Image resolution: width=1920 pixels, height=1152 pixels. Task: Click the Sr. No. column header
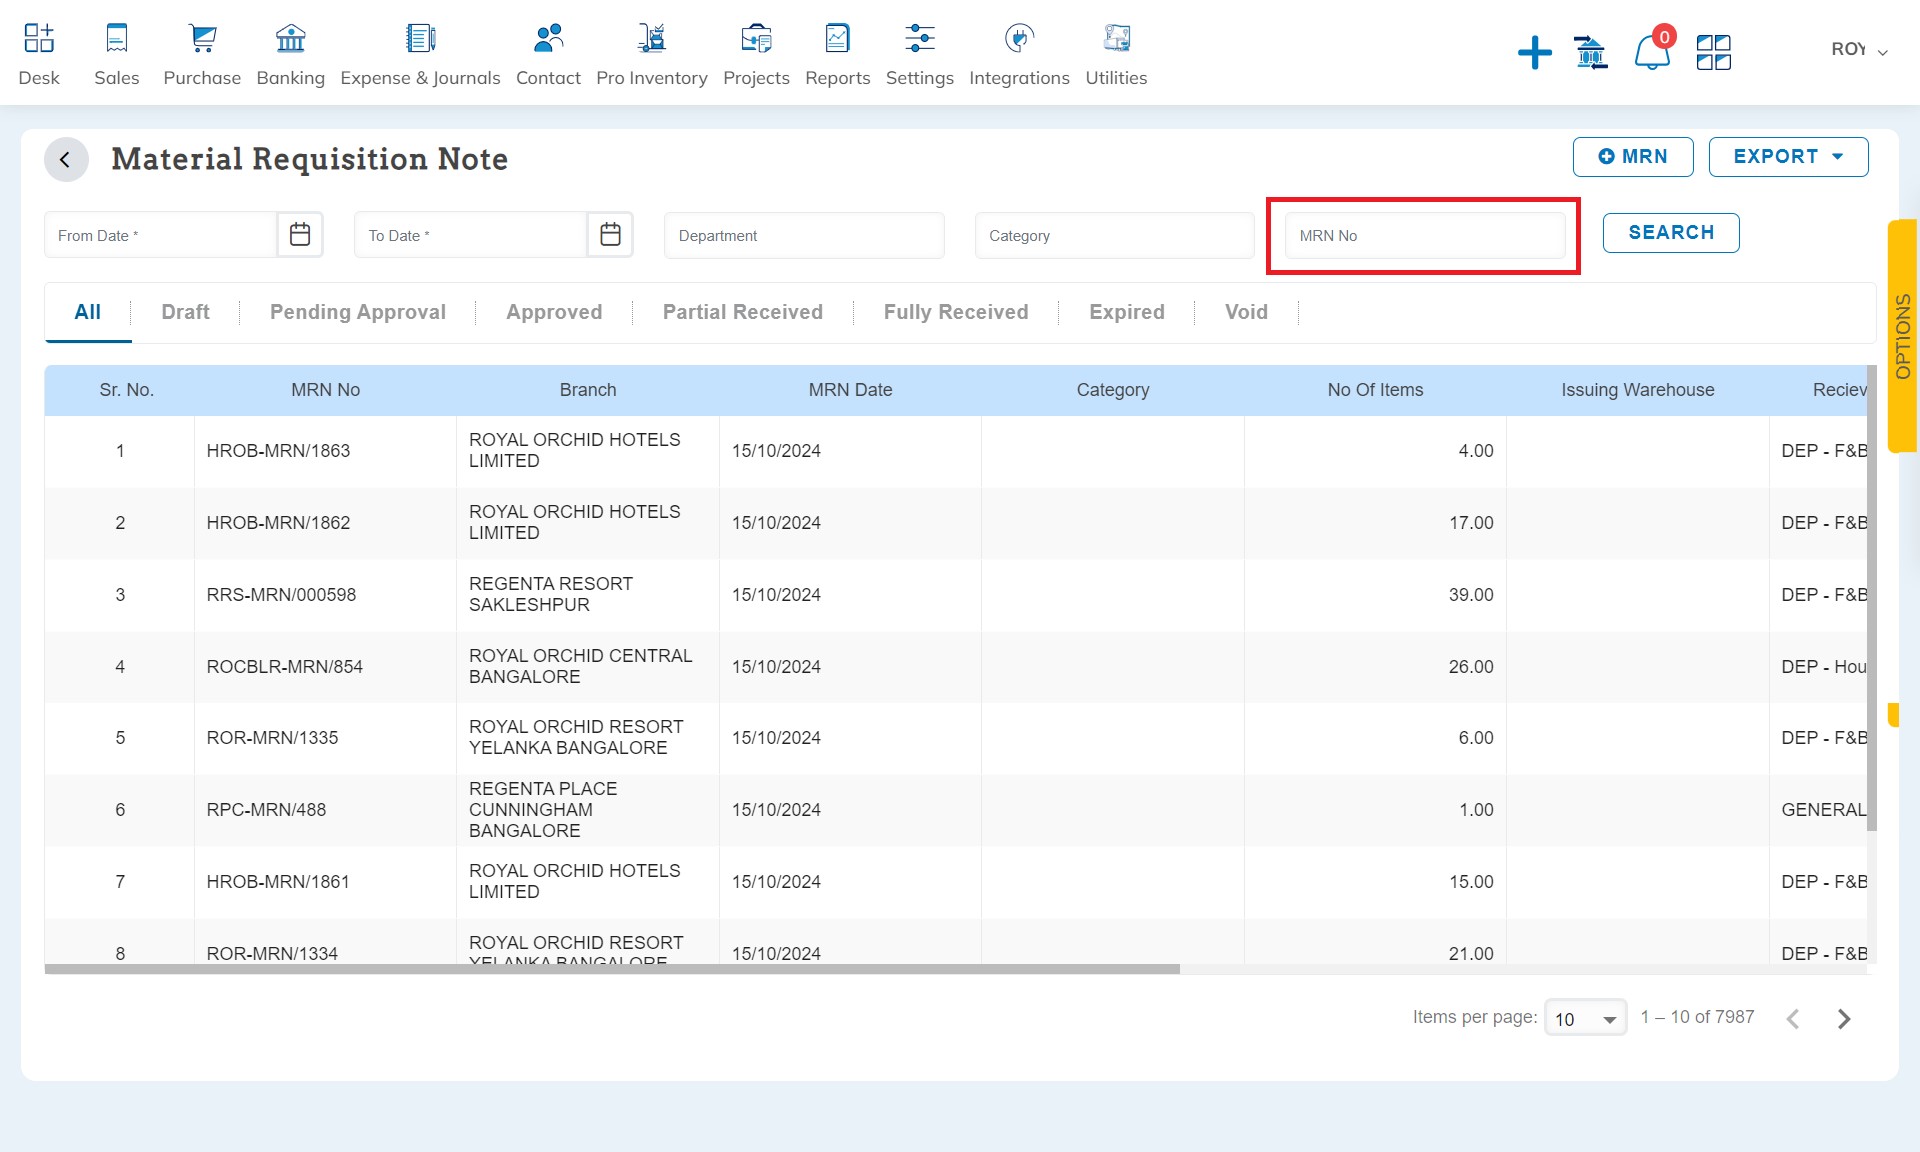click(126, 390)
